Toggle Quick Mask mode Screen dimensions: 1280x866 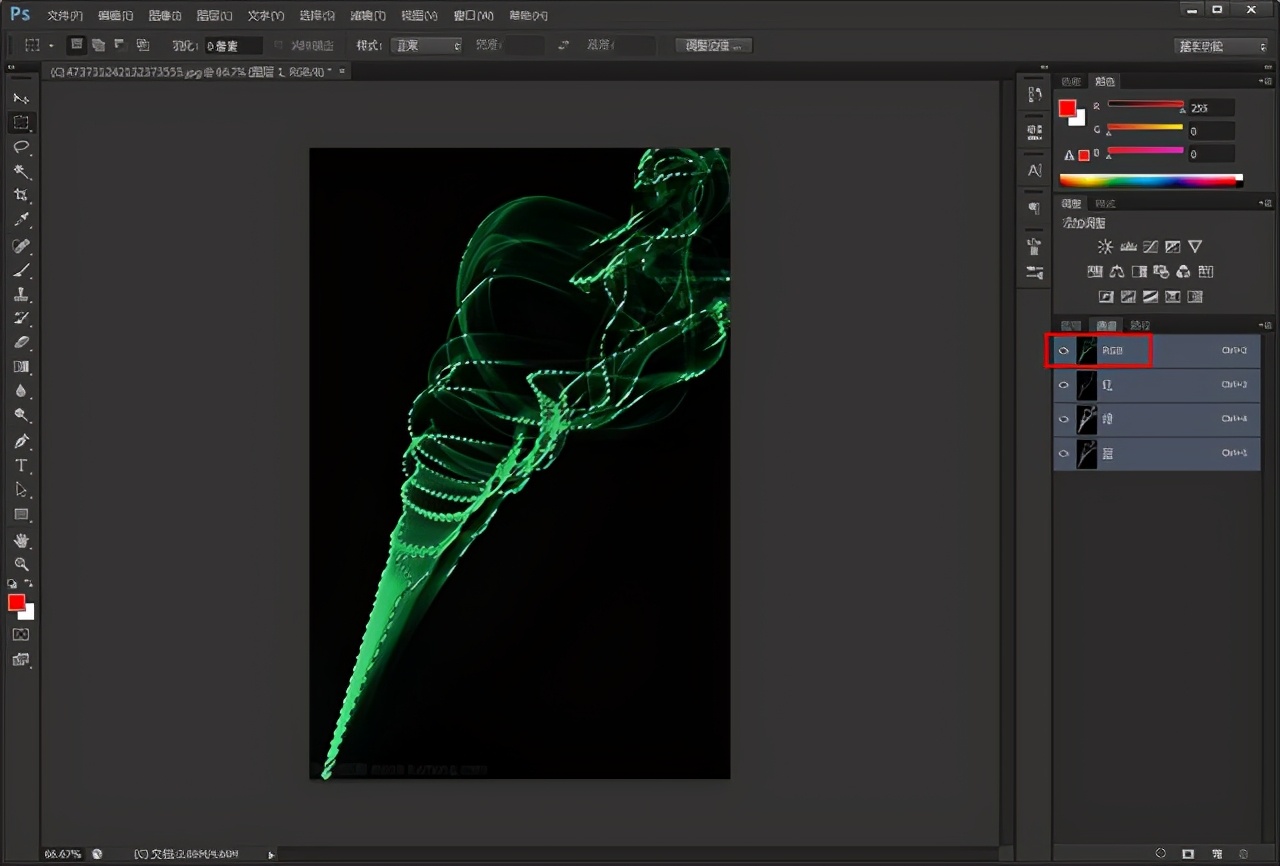click(21, 634)
